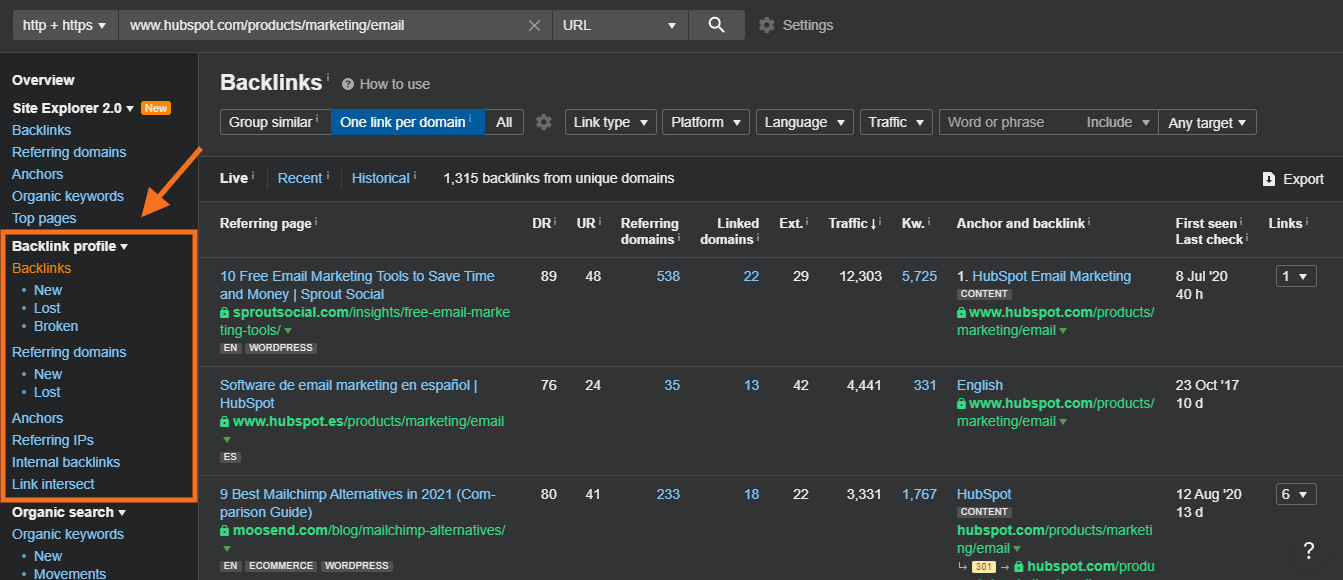Click the question mark help icon bottom right

[x=1309, y=550]
